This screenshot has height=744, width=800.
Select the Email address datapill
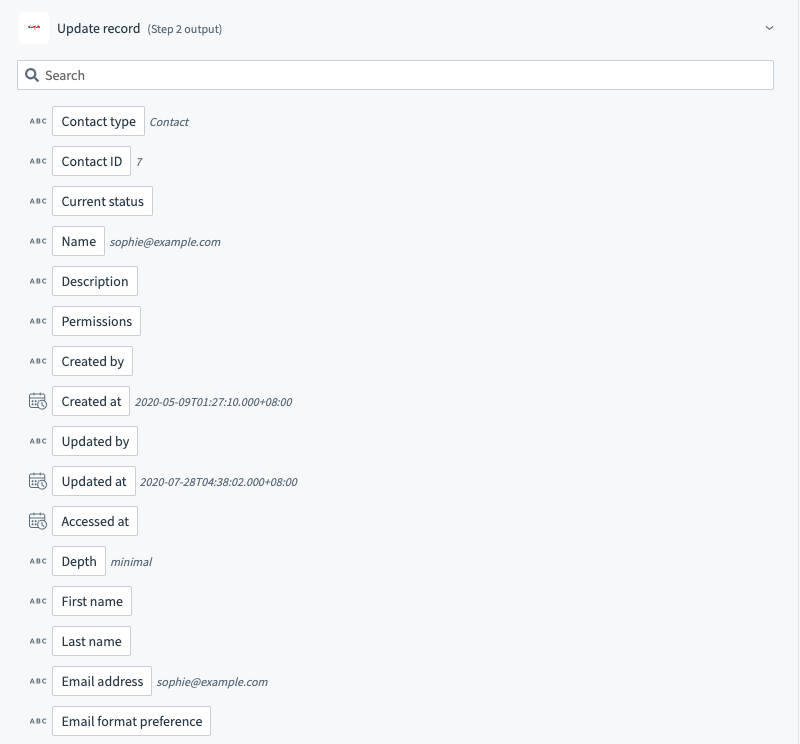[x=102, y=681]
